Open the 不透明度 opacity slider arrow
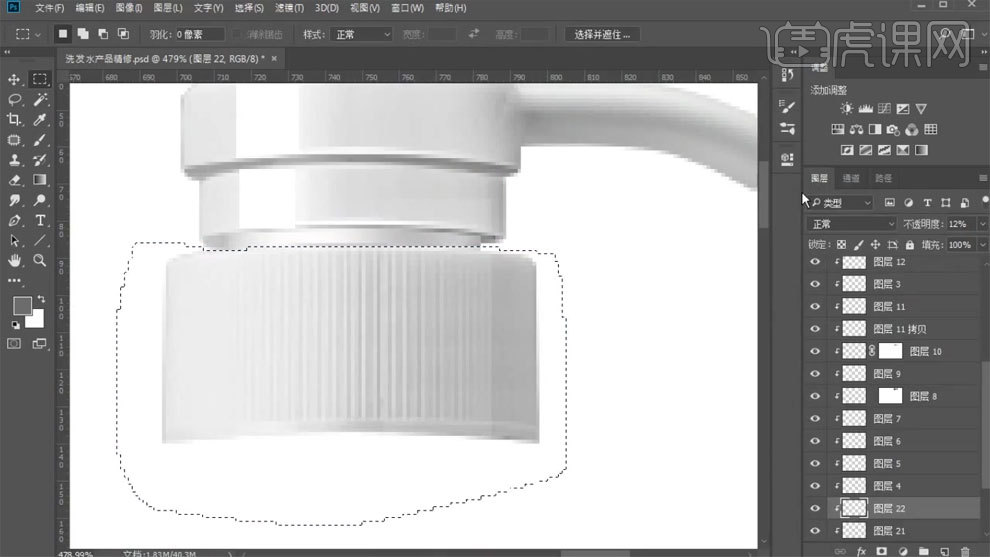This screenshot has height=557, width=990. coord(982,224)
